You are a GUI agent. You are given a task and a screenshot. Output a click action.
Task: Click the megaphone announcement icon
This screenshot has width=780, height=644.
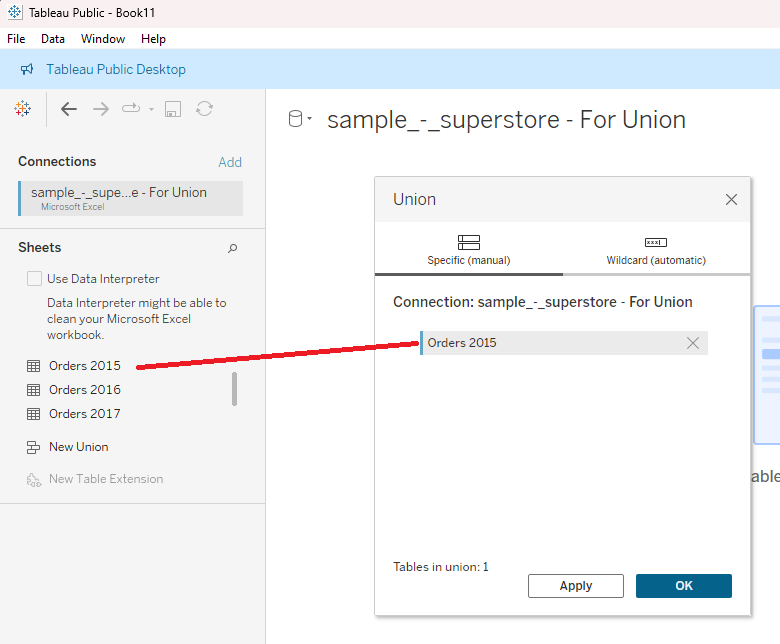27,70
